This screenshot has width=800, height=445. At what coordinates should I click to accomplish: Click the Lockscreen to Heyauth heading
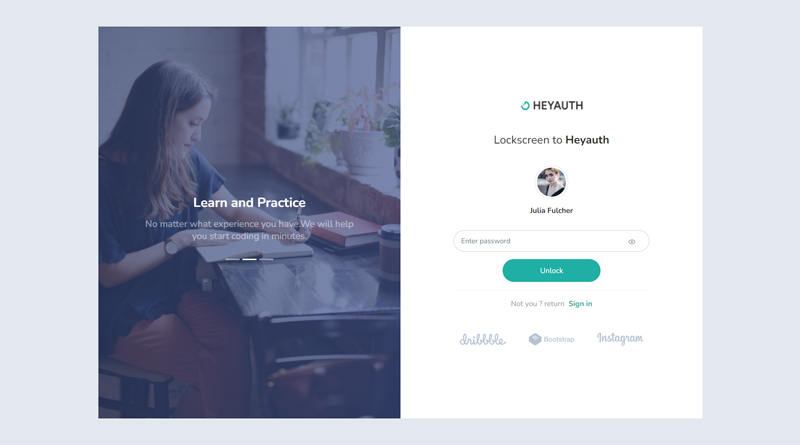pyautogui.click(x=551, y=140)
